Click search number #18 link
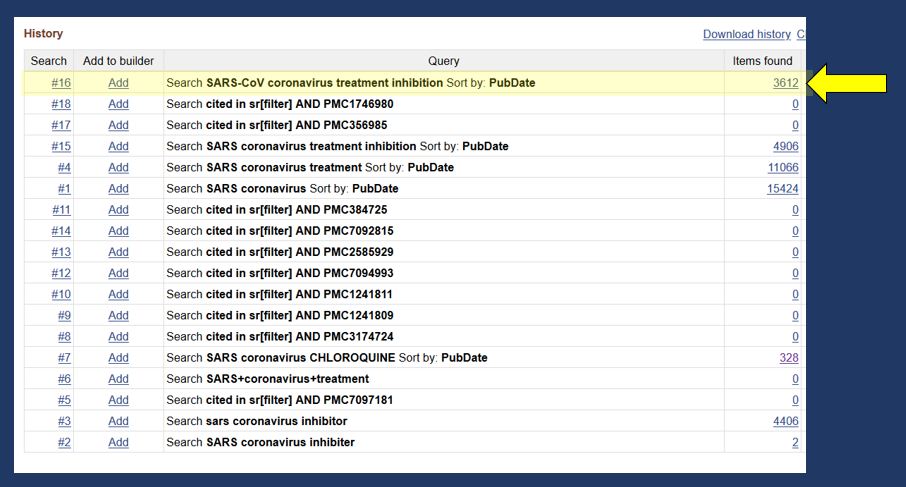Viewport: 906px width, 487px height. coord(61,104)
